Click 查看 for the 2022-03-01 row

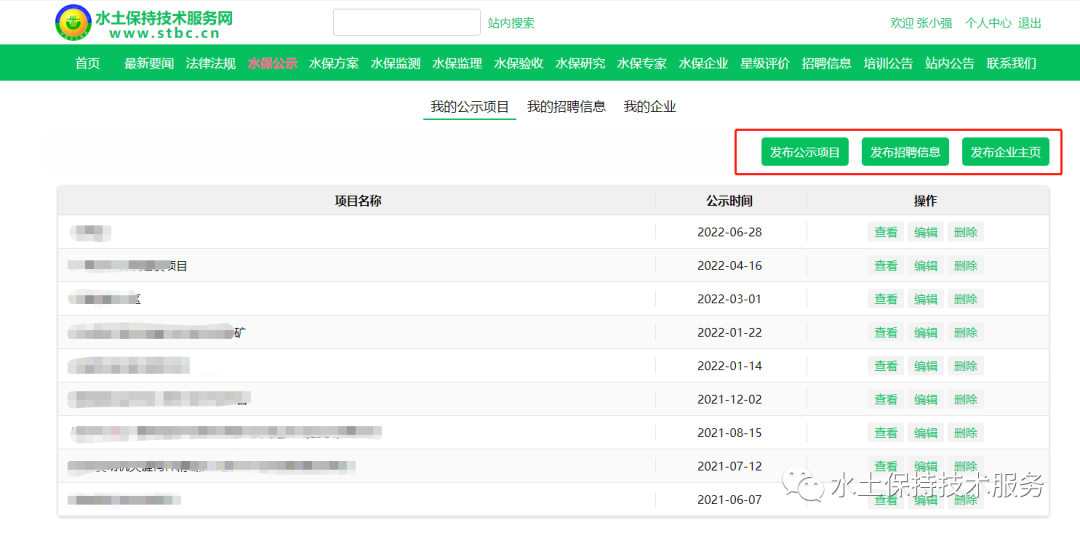(886, 299)
